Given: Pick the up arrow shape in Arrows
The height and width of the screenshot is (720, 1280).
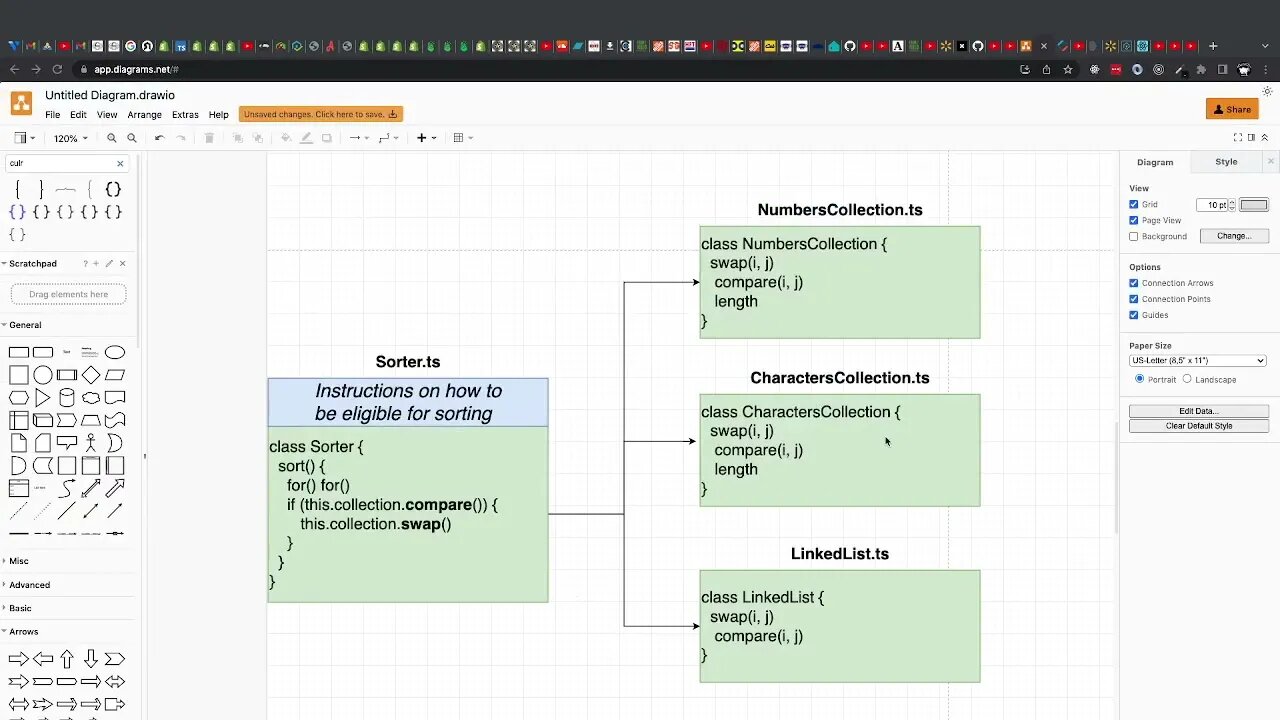Looking at the screenshot, I should point(67,659).
